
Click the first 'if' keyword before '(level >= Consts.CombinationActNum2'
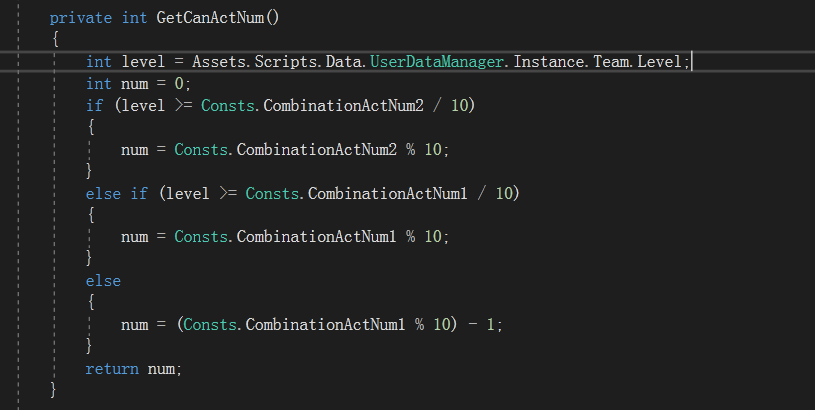[x=95, y=105]
